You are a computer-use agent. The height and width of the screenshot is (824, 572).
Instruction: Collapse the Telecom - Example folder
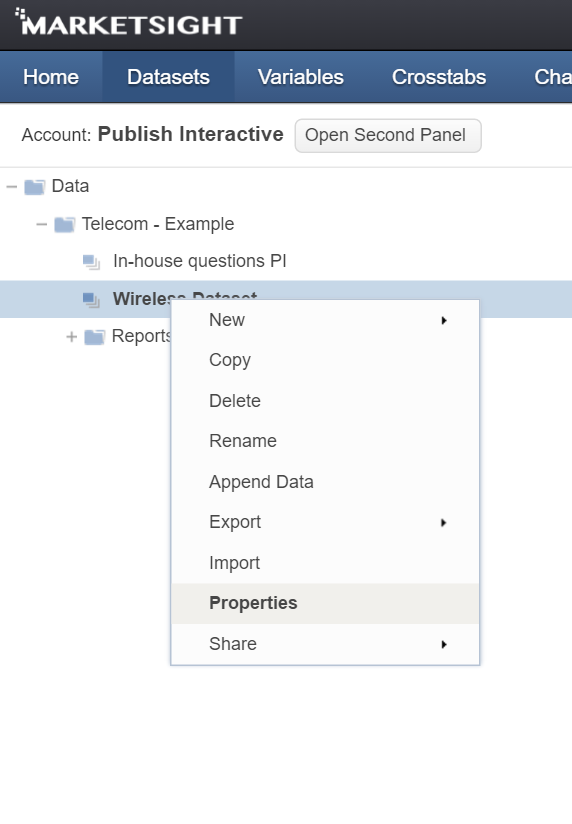[x=42, y=224]
